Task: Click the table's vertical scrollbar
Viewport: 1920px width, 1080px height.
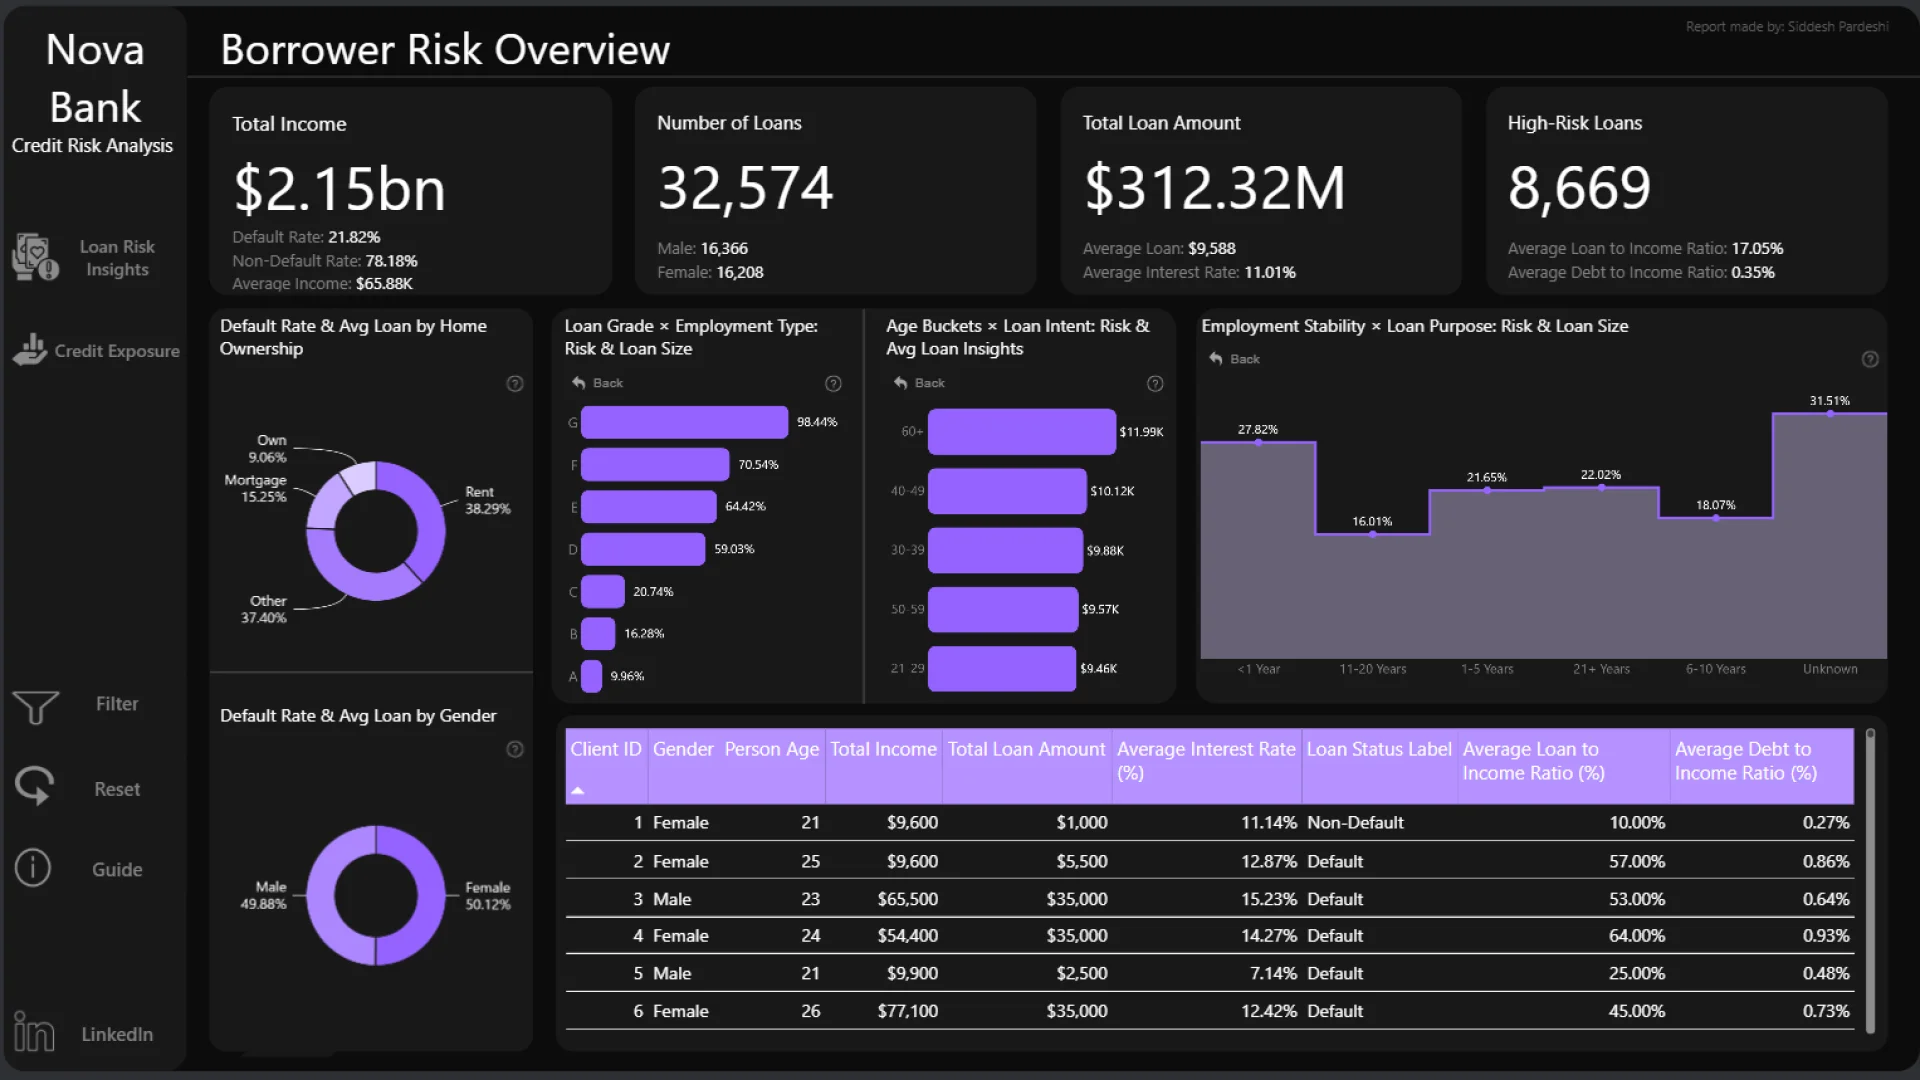Action: [1870, 880]
